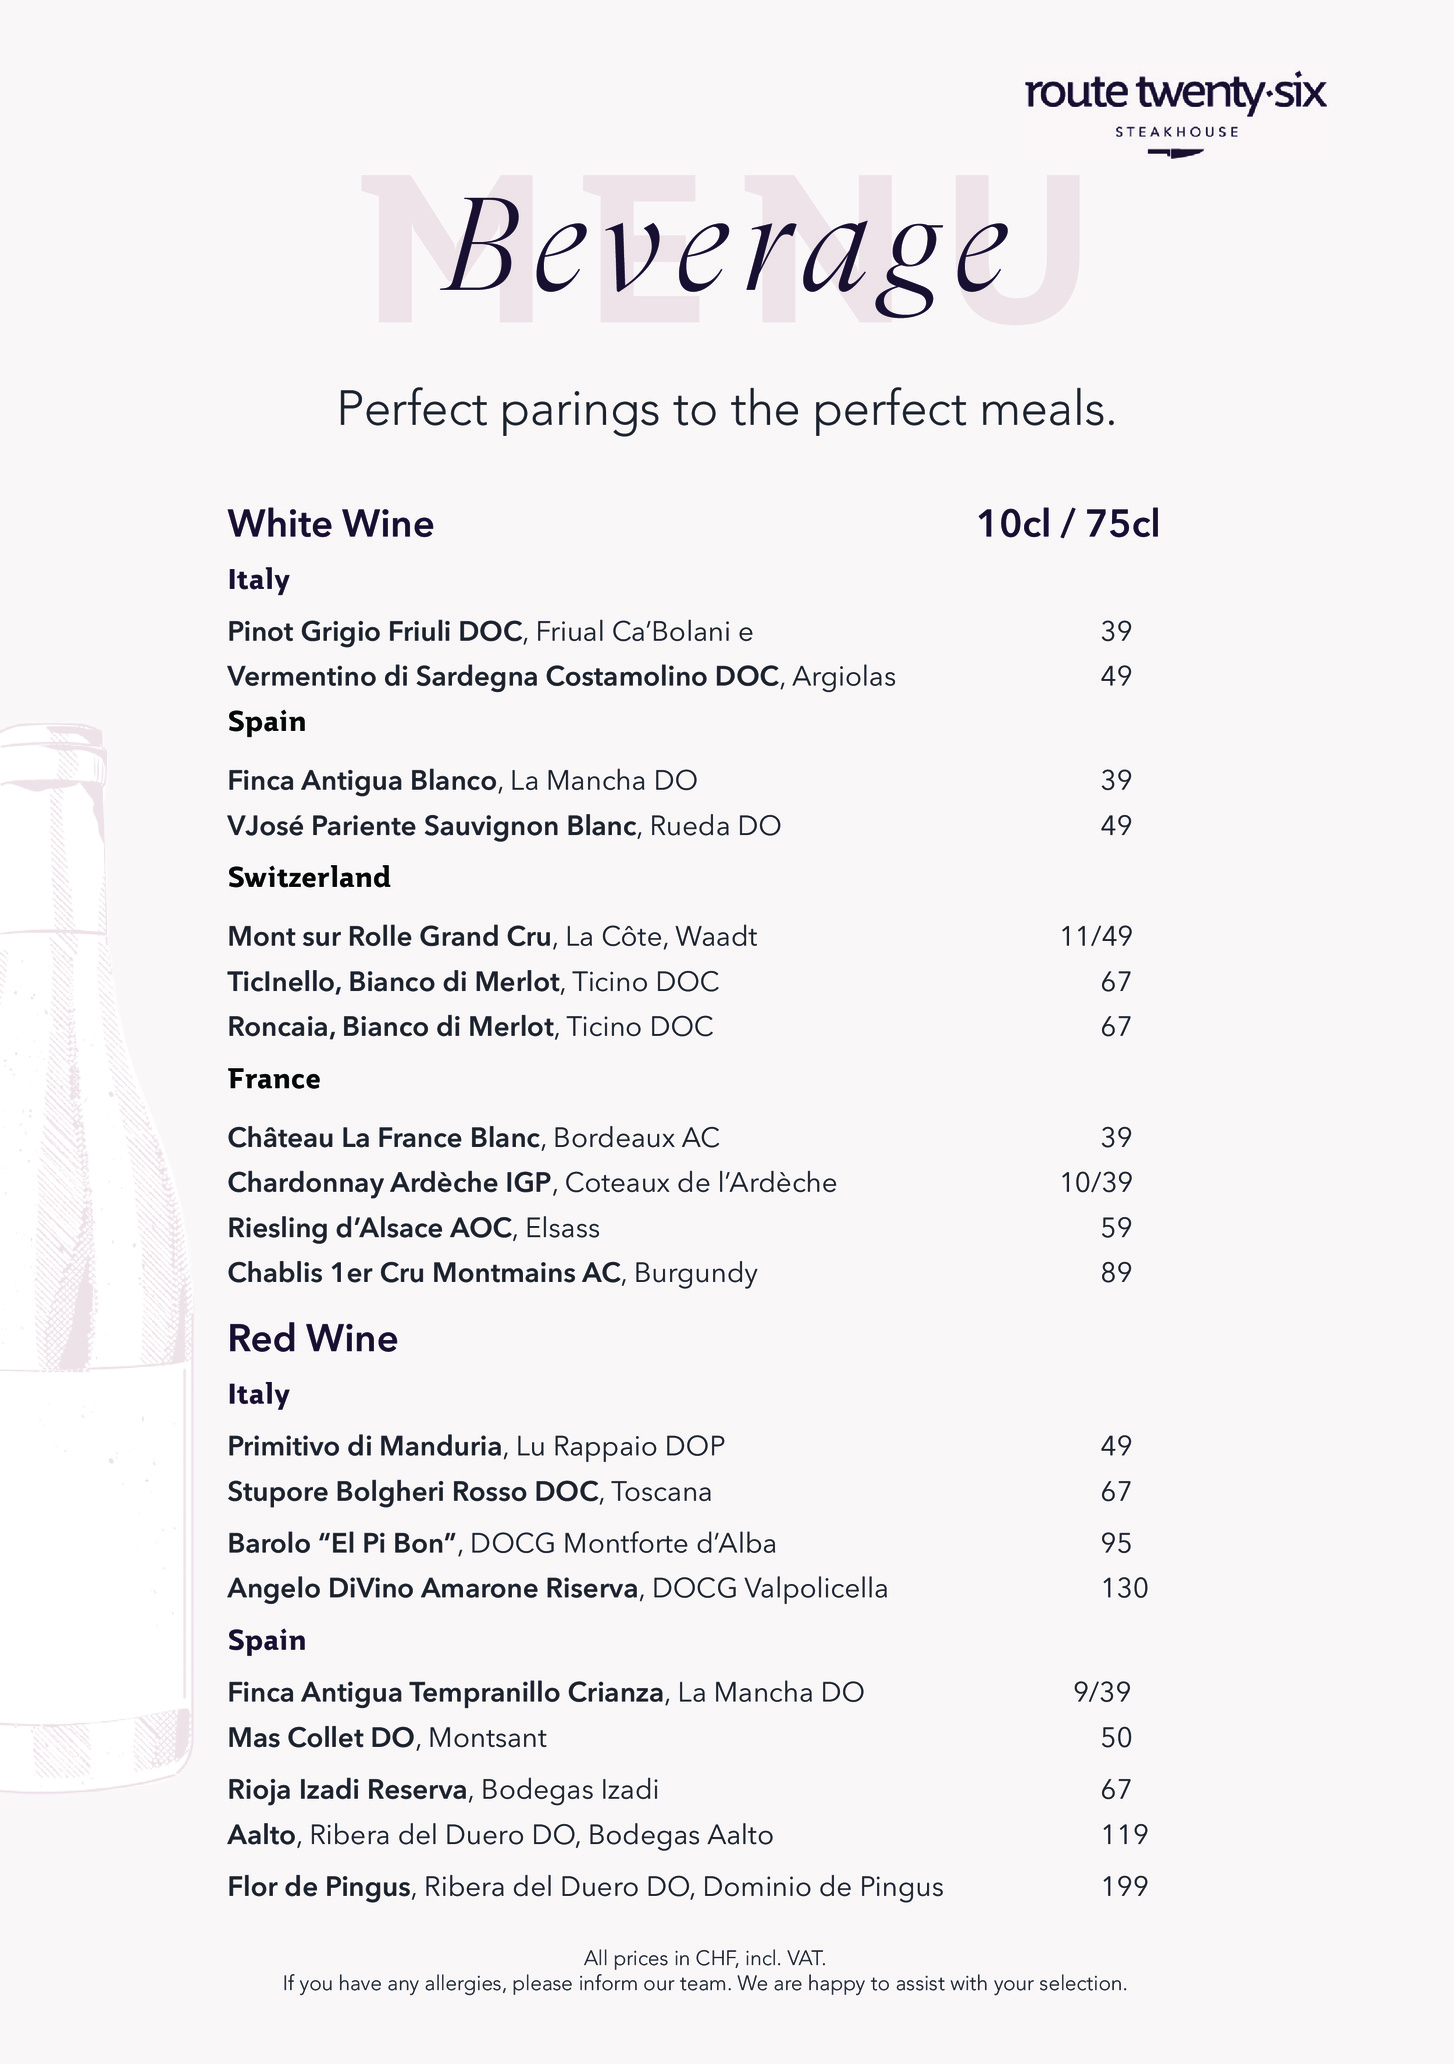Select the Switzerland subheading
This screenshot has height=2064, width=1454.
point(309,877)
